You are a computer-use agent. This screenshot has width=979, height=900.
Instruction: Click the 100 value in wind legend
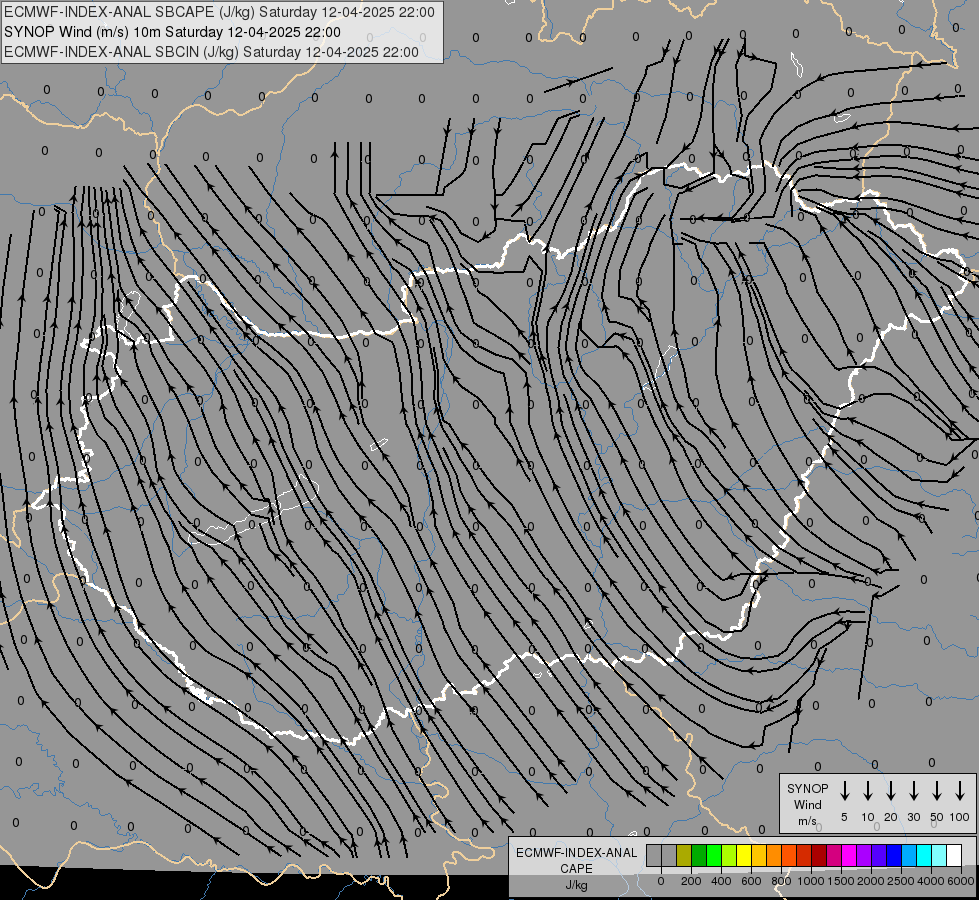(x=960, y=817)
